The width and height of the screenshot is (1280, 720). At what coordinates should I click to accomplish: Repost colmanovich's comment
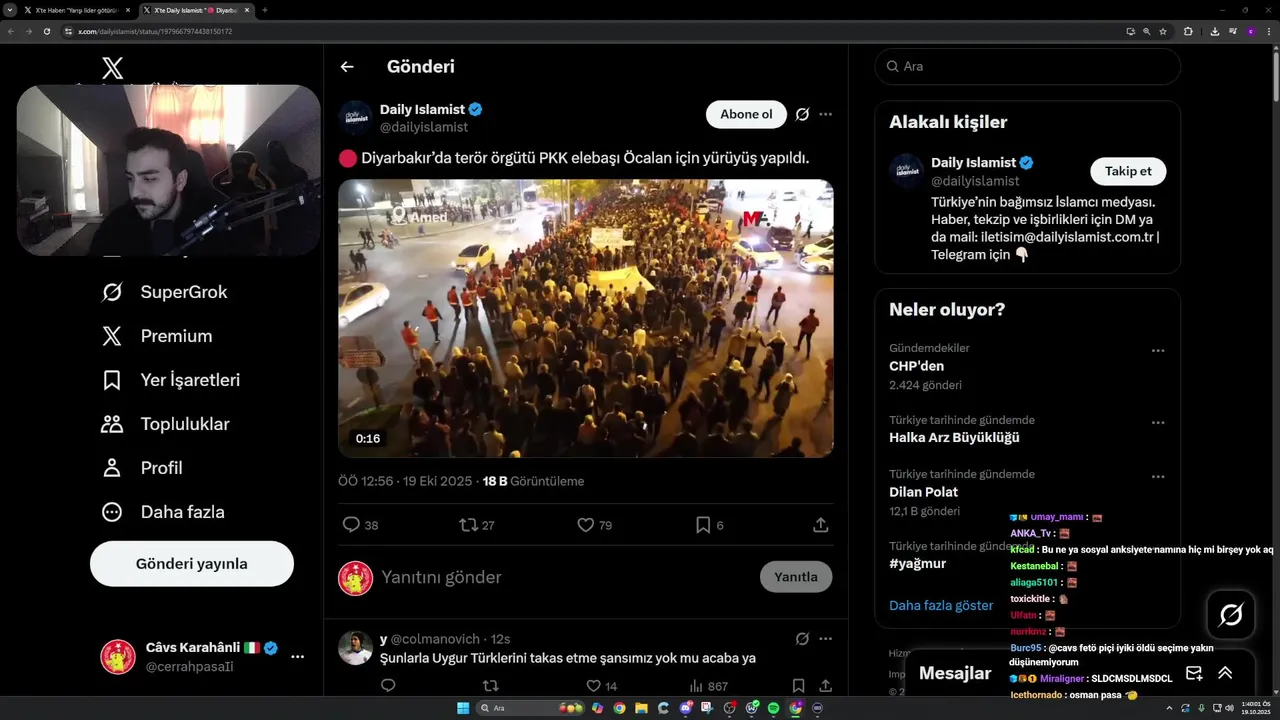[x=491, y=686]
